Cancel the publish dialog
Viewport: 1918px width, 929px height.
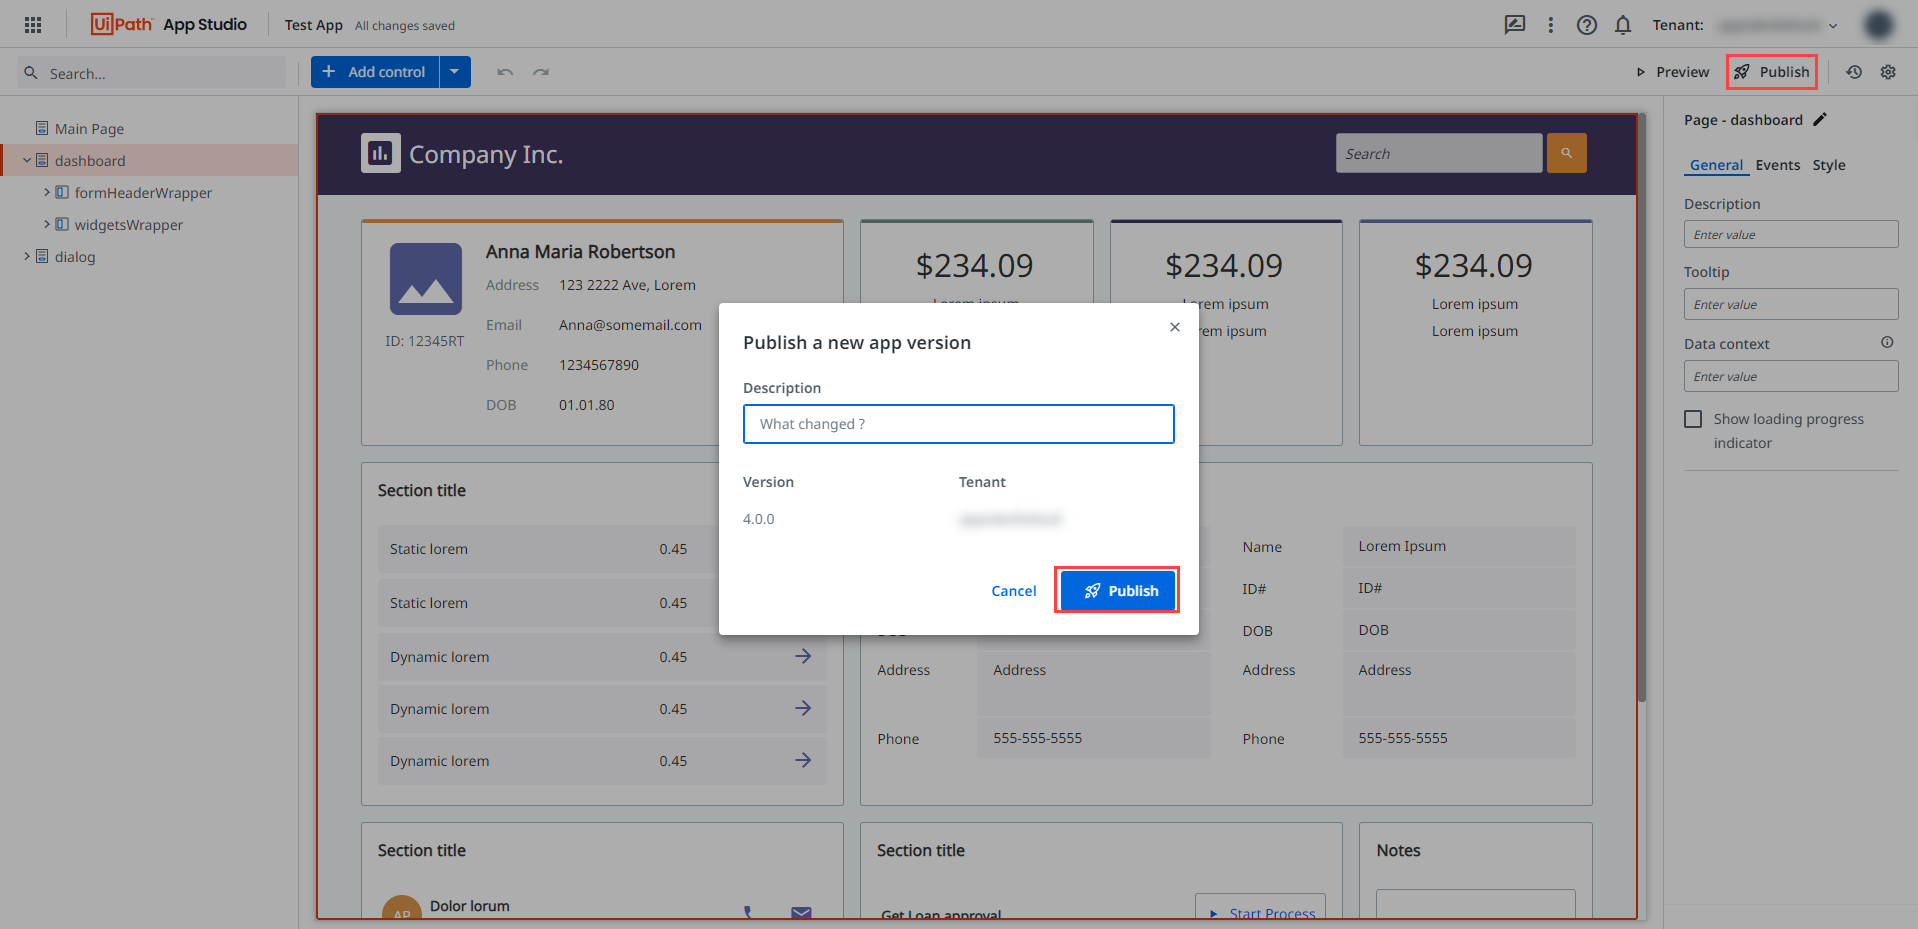tap(1013, 590)
